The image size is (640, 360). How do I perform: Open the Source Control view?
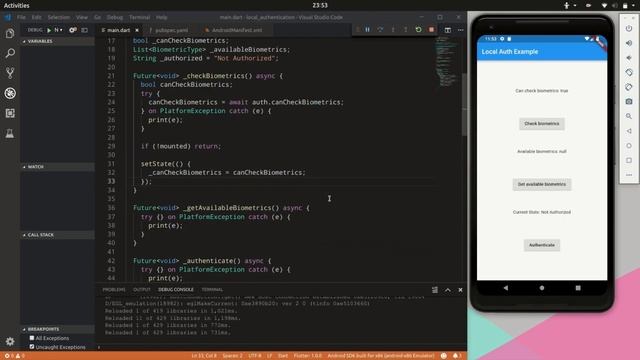(10, 73)
